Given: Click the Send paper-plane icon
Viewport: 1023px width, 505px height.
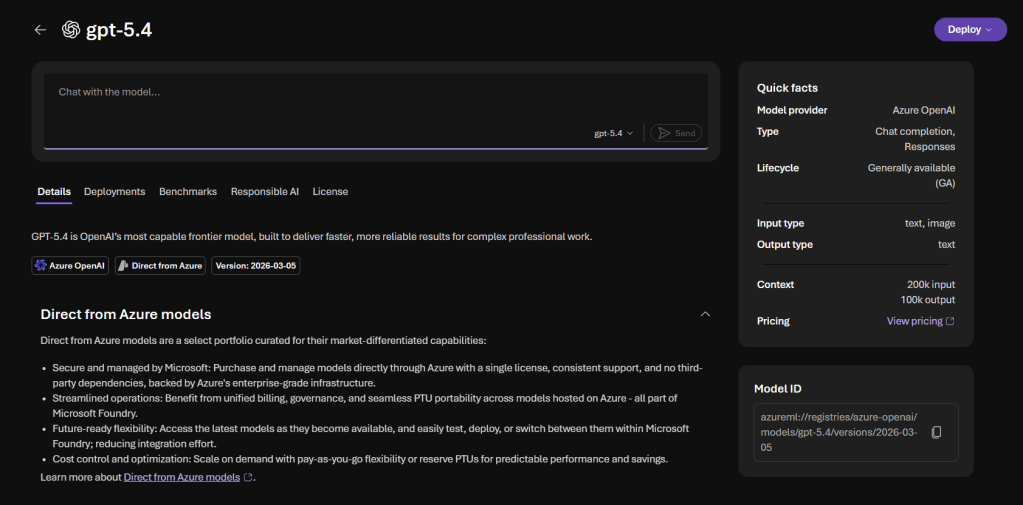Looking at the screenshot, I should (662, 133).
